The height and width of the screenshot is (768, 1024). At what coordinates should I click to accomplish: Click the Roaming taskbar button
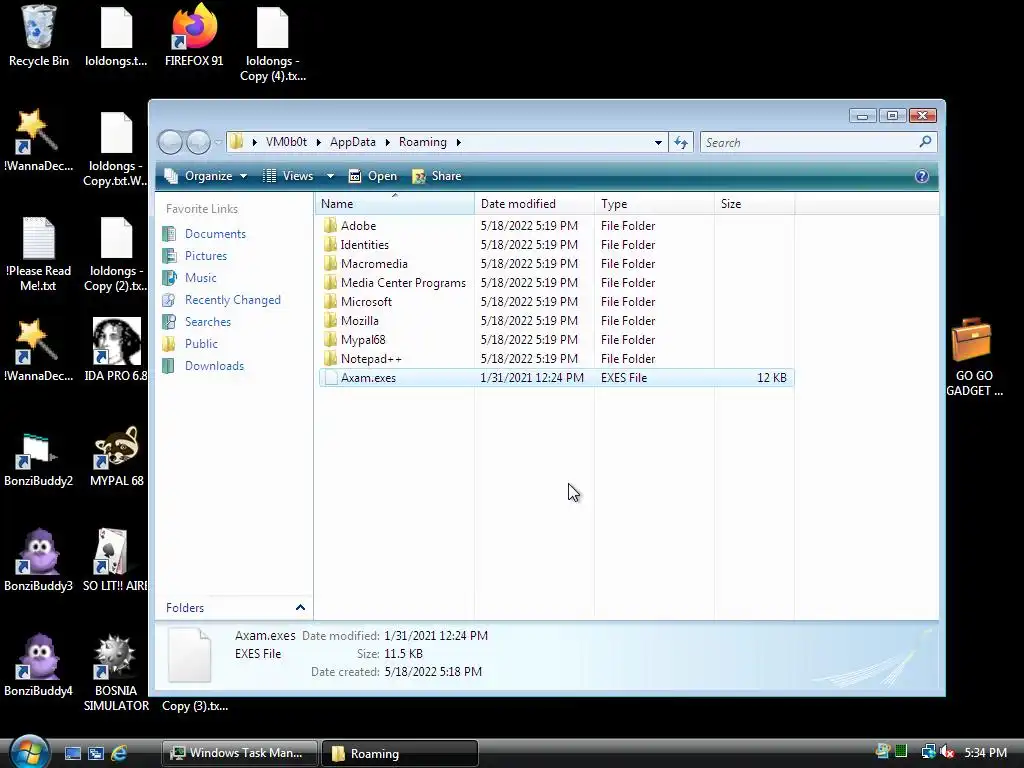pyautogui.click(x=400, y=753)
